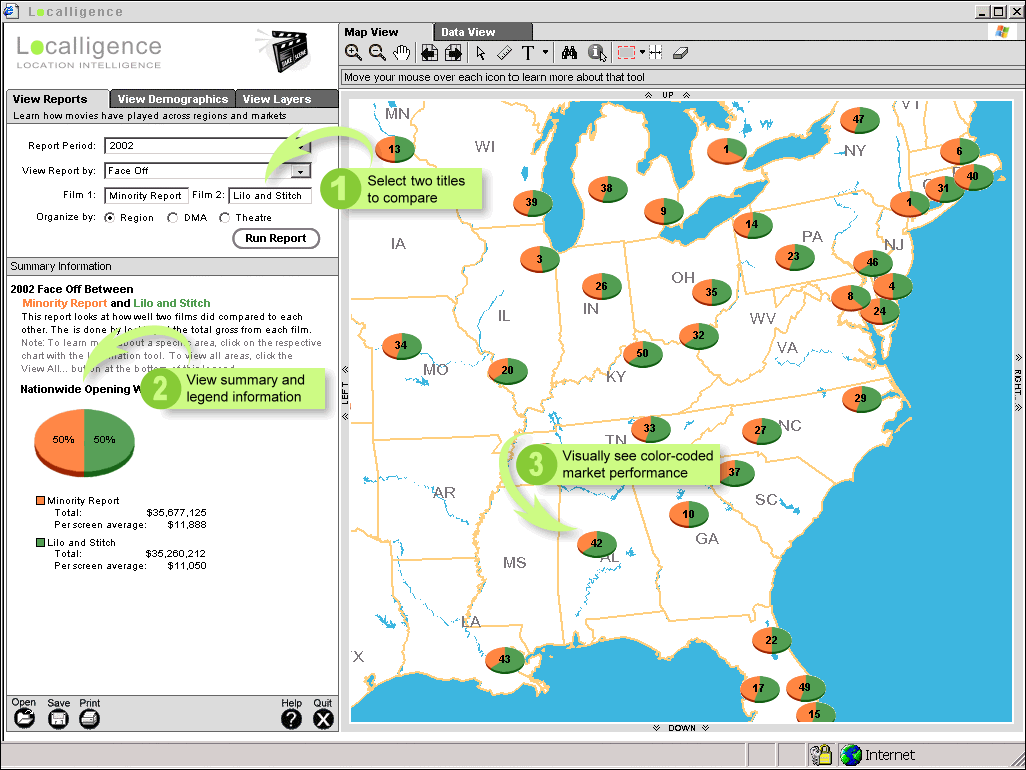
Task: Activate the information identify tool
Action: pyautogui.click(x=597, y=53)
